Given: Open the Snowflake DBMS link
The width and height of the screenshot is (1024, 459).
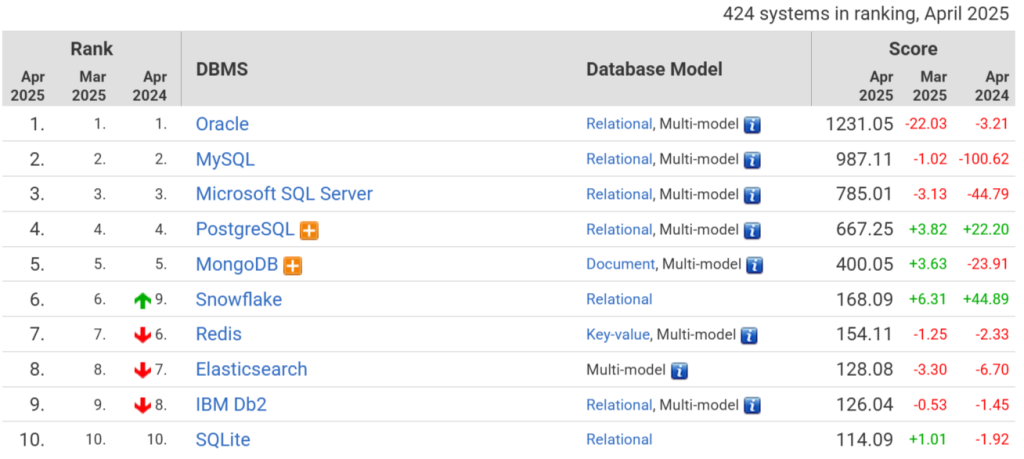Looking at the screenshot, I should (x=238, y=299).
